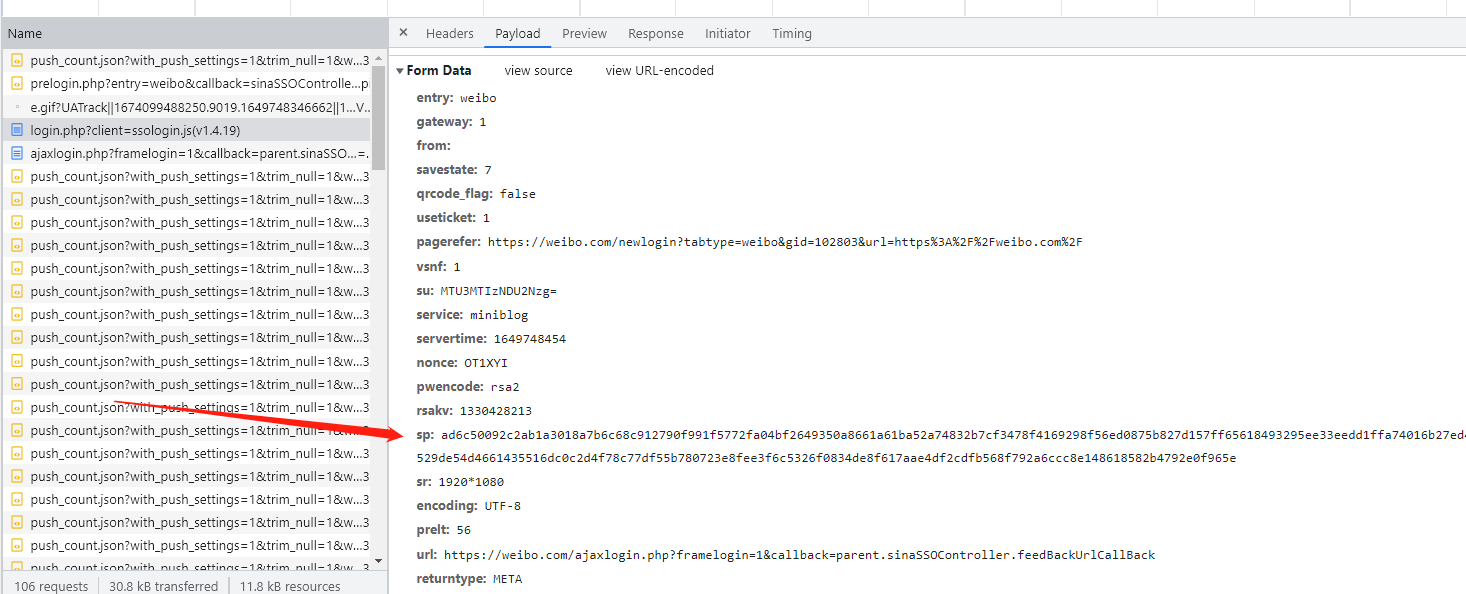Click the service: miniblog form field
Screen dimensions: 1466x594
(472, 315)
